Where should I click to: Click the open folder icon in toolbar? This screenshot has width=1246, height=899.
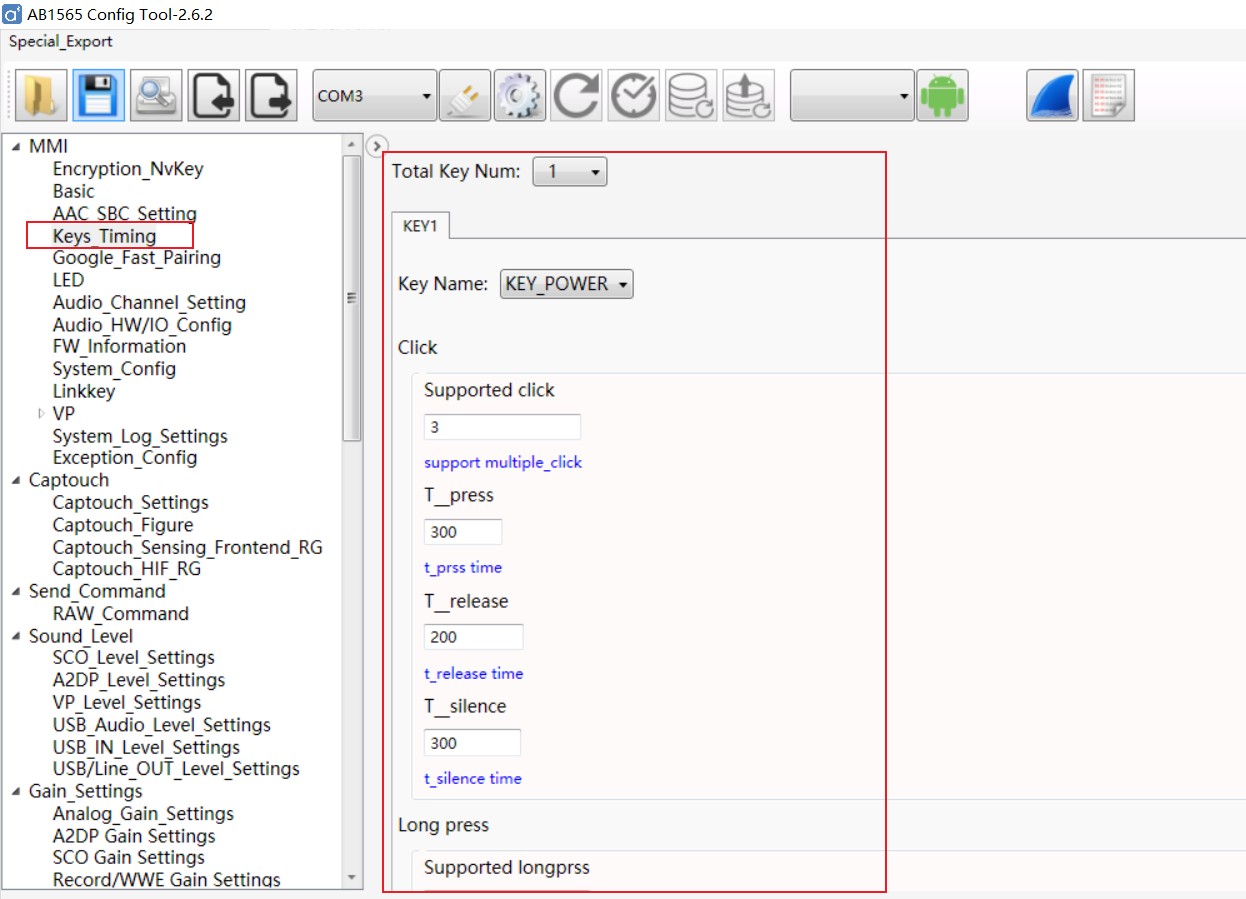pos(41,96)
